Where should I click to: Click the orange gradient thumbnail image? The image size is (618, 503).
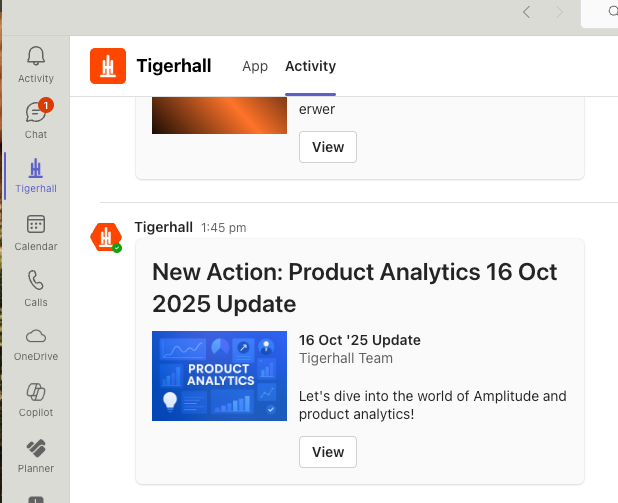(220, 116)
